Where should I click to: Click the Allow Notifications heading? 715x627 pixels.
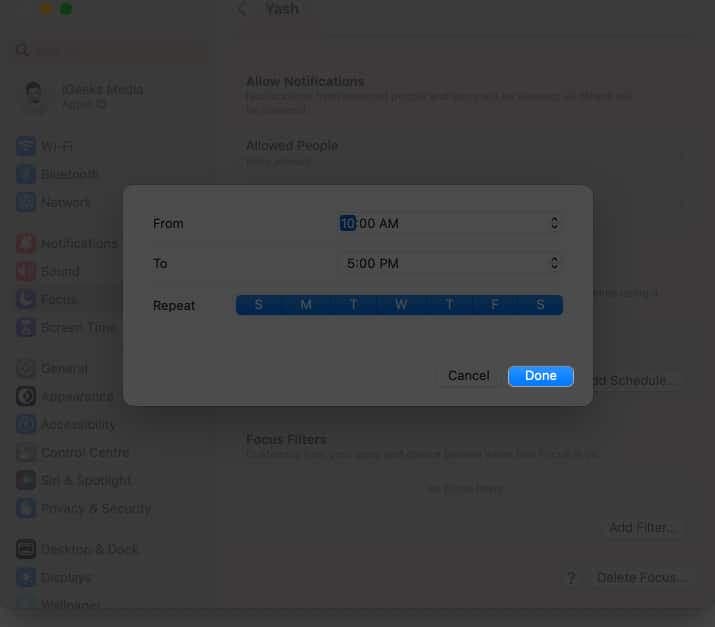305,82
